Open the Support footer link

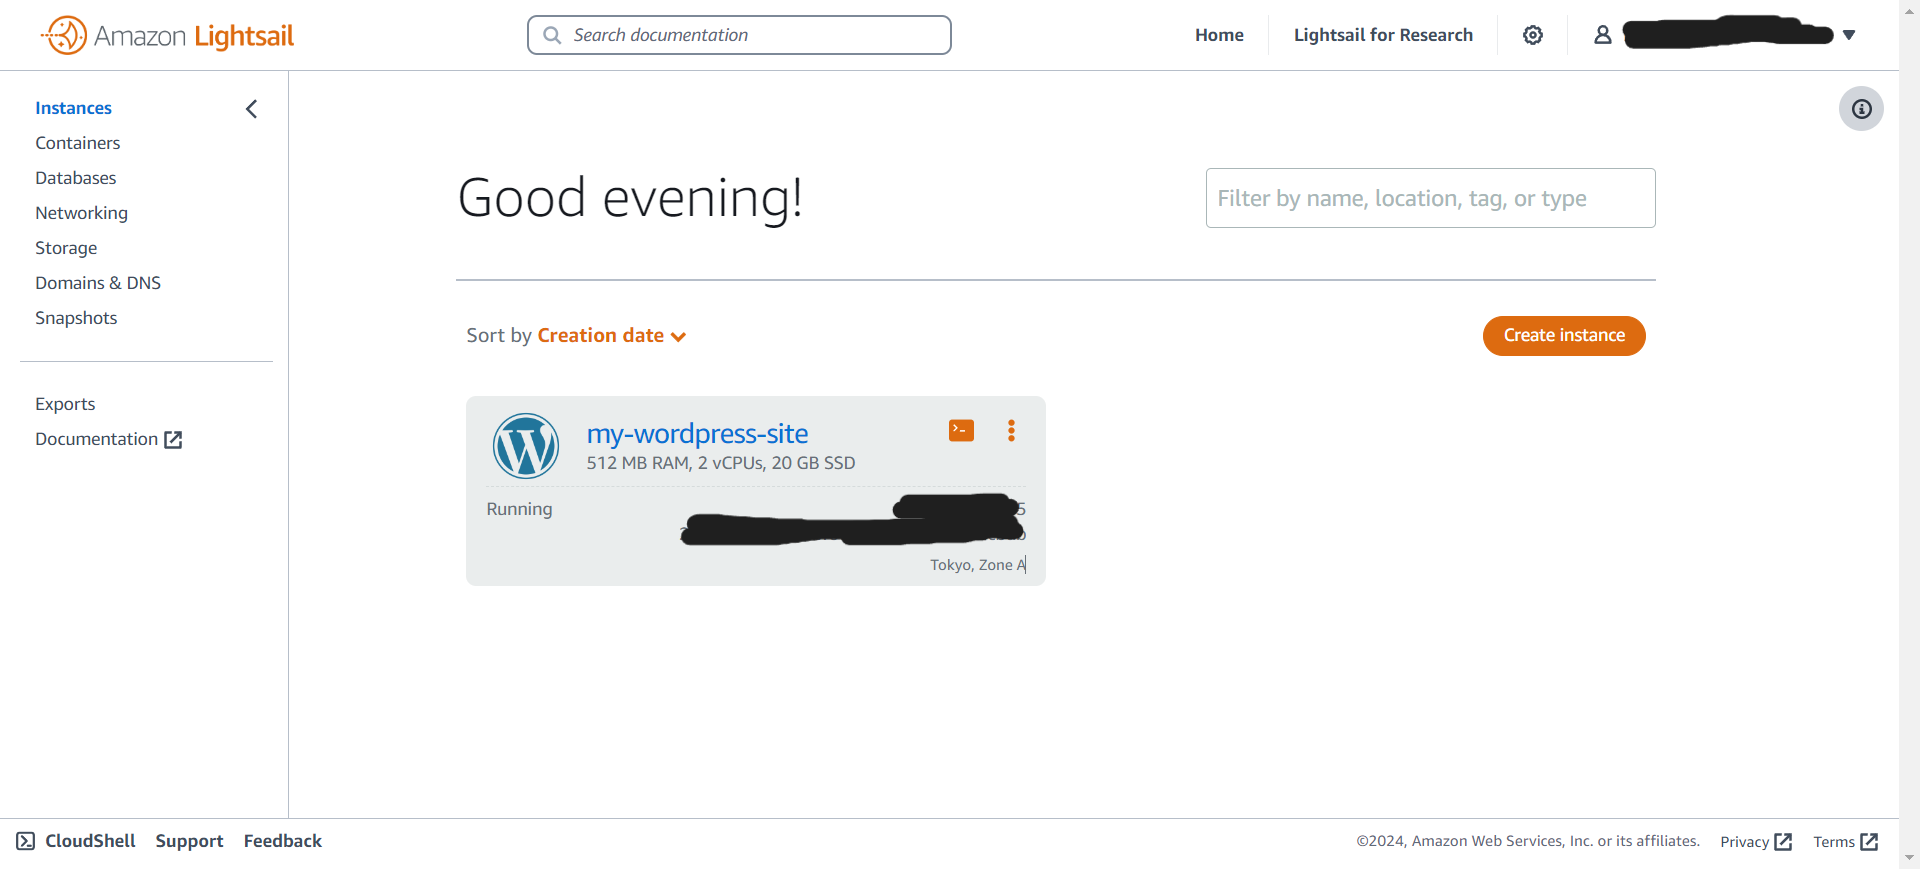[189, 841]
